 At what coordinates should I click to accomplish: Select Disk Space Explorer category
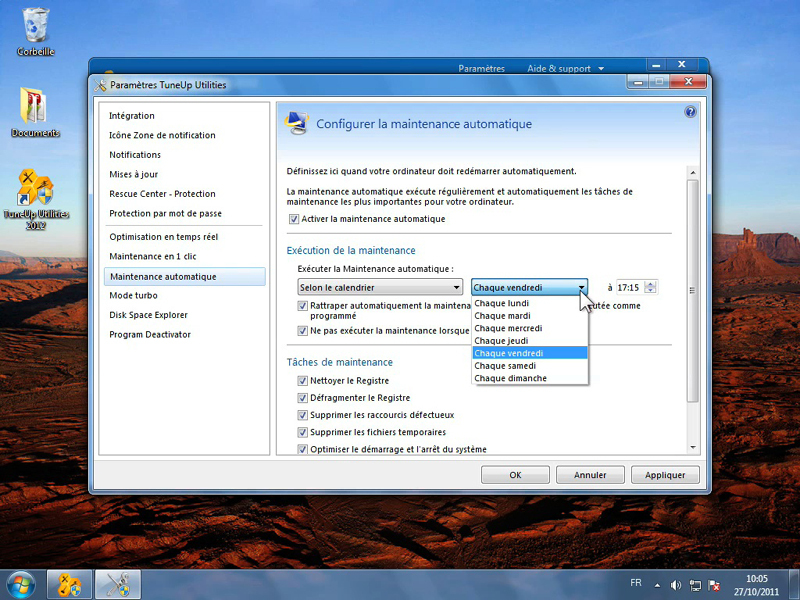(x=184, y=315)
